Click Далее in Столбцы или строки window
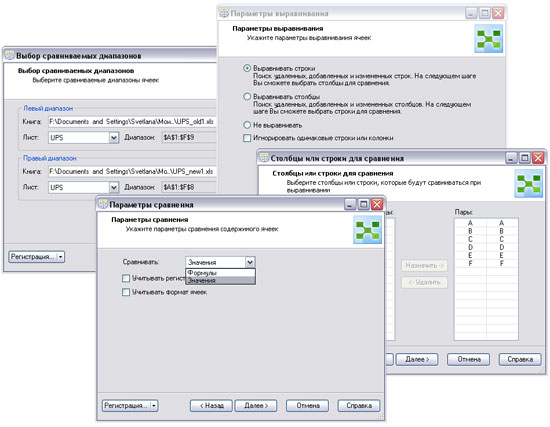The image size is (550, 427). pyautogui.click(x=417, y=359)
